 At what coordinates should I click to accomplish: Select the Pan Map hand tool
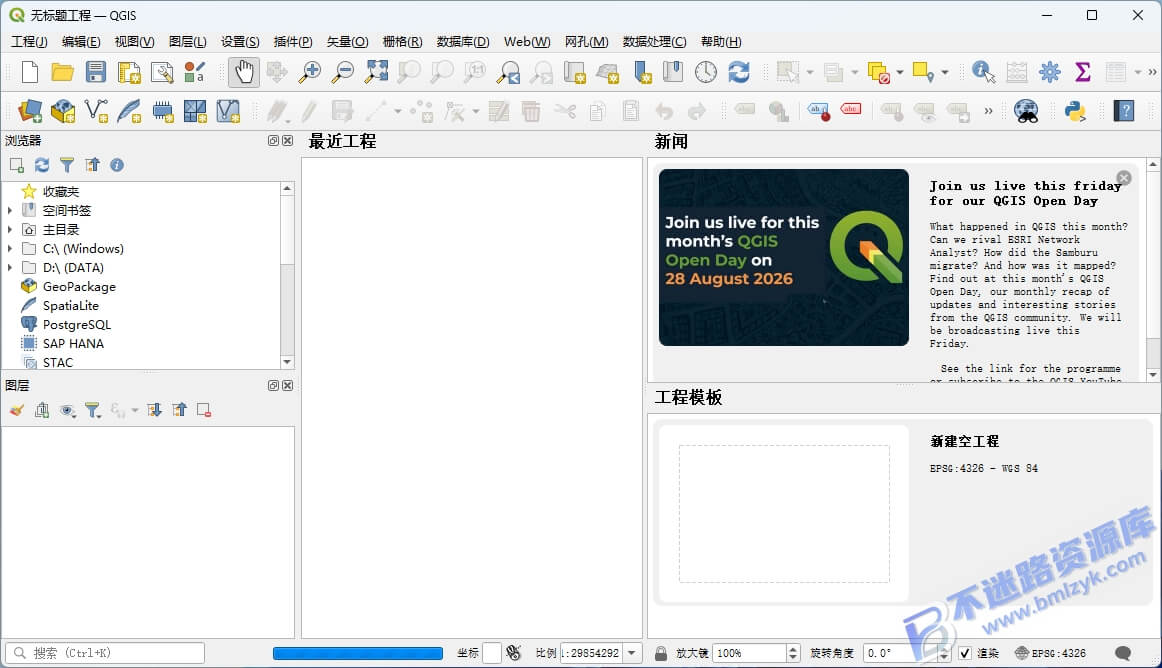244,72
